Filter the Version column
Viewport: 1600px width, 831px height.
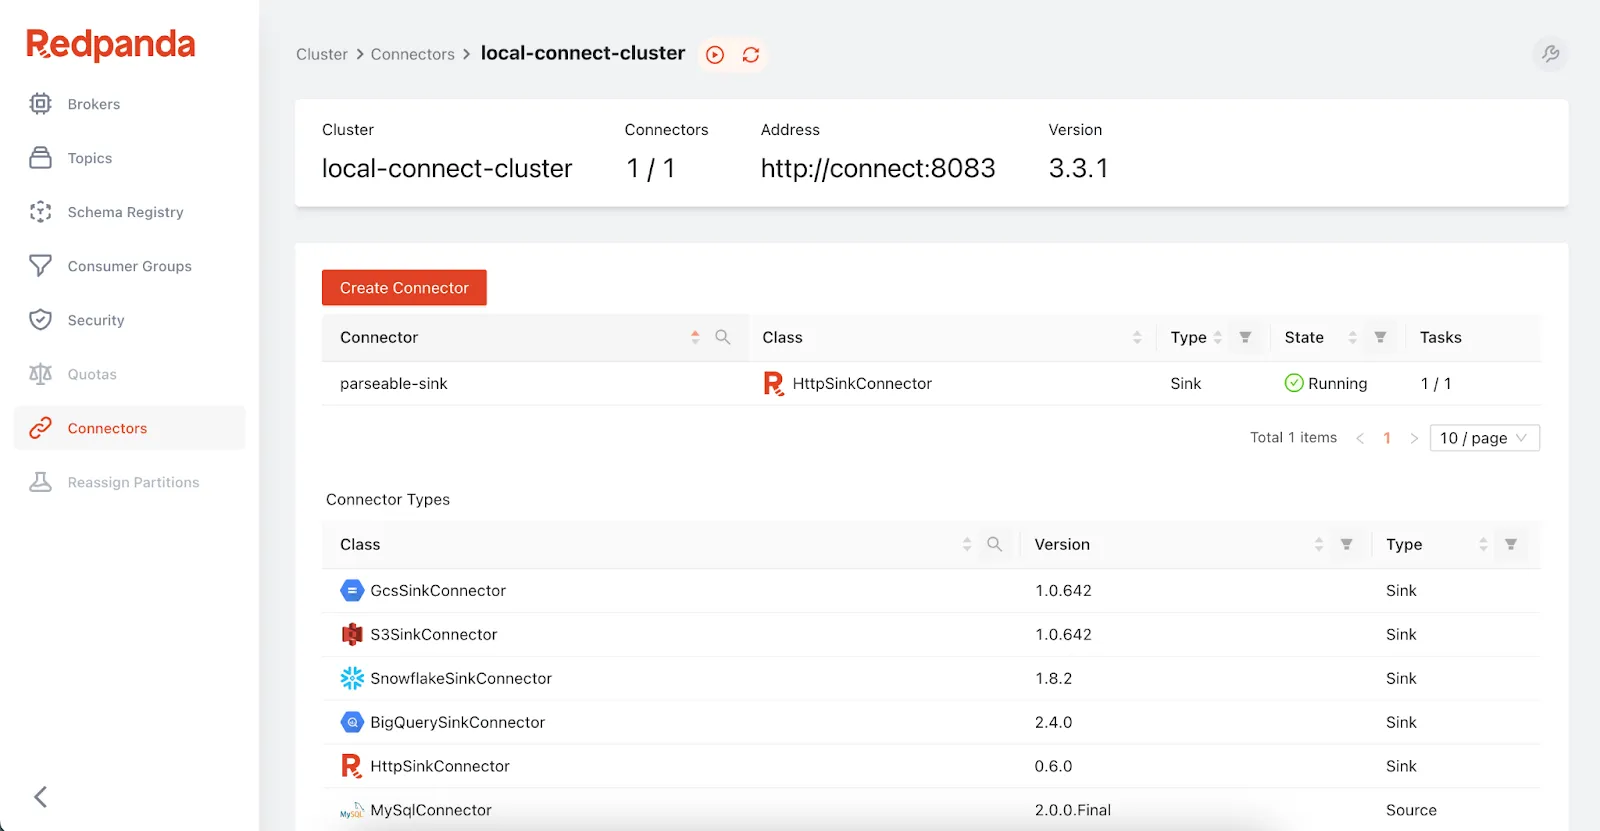click(1347, 545)
